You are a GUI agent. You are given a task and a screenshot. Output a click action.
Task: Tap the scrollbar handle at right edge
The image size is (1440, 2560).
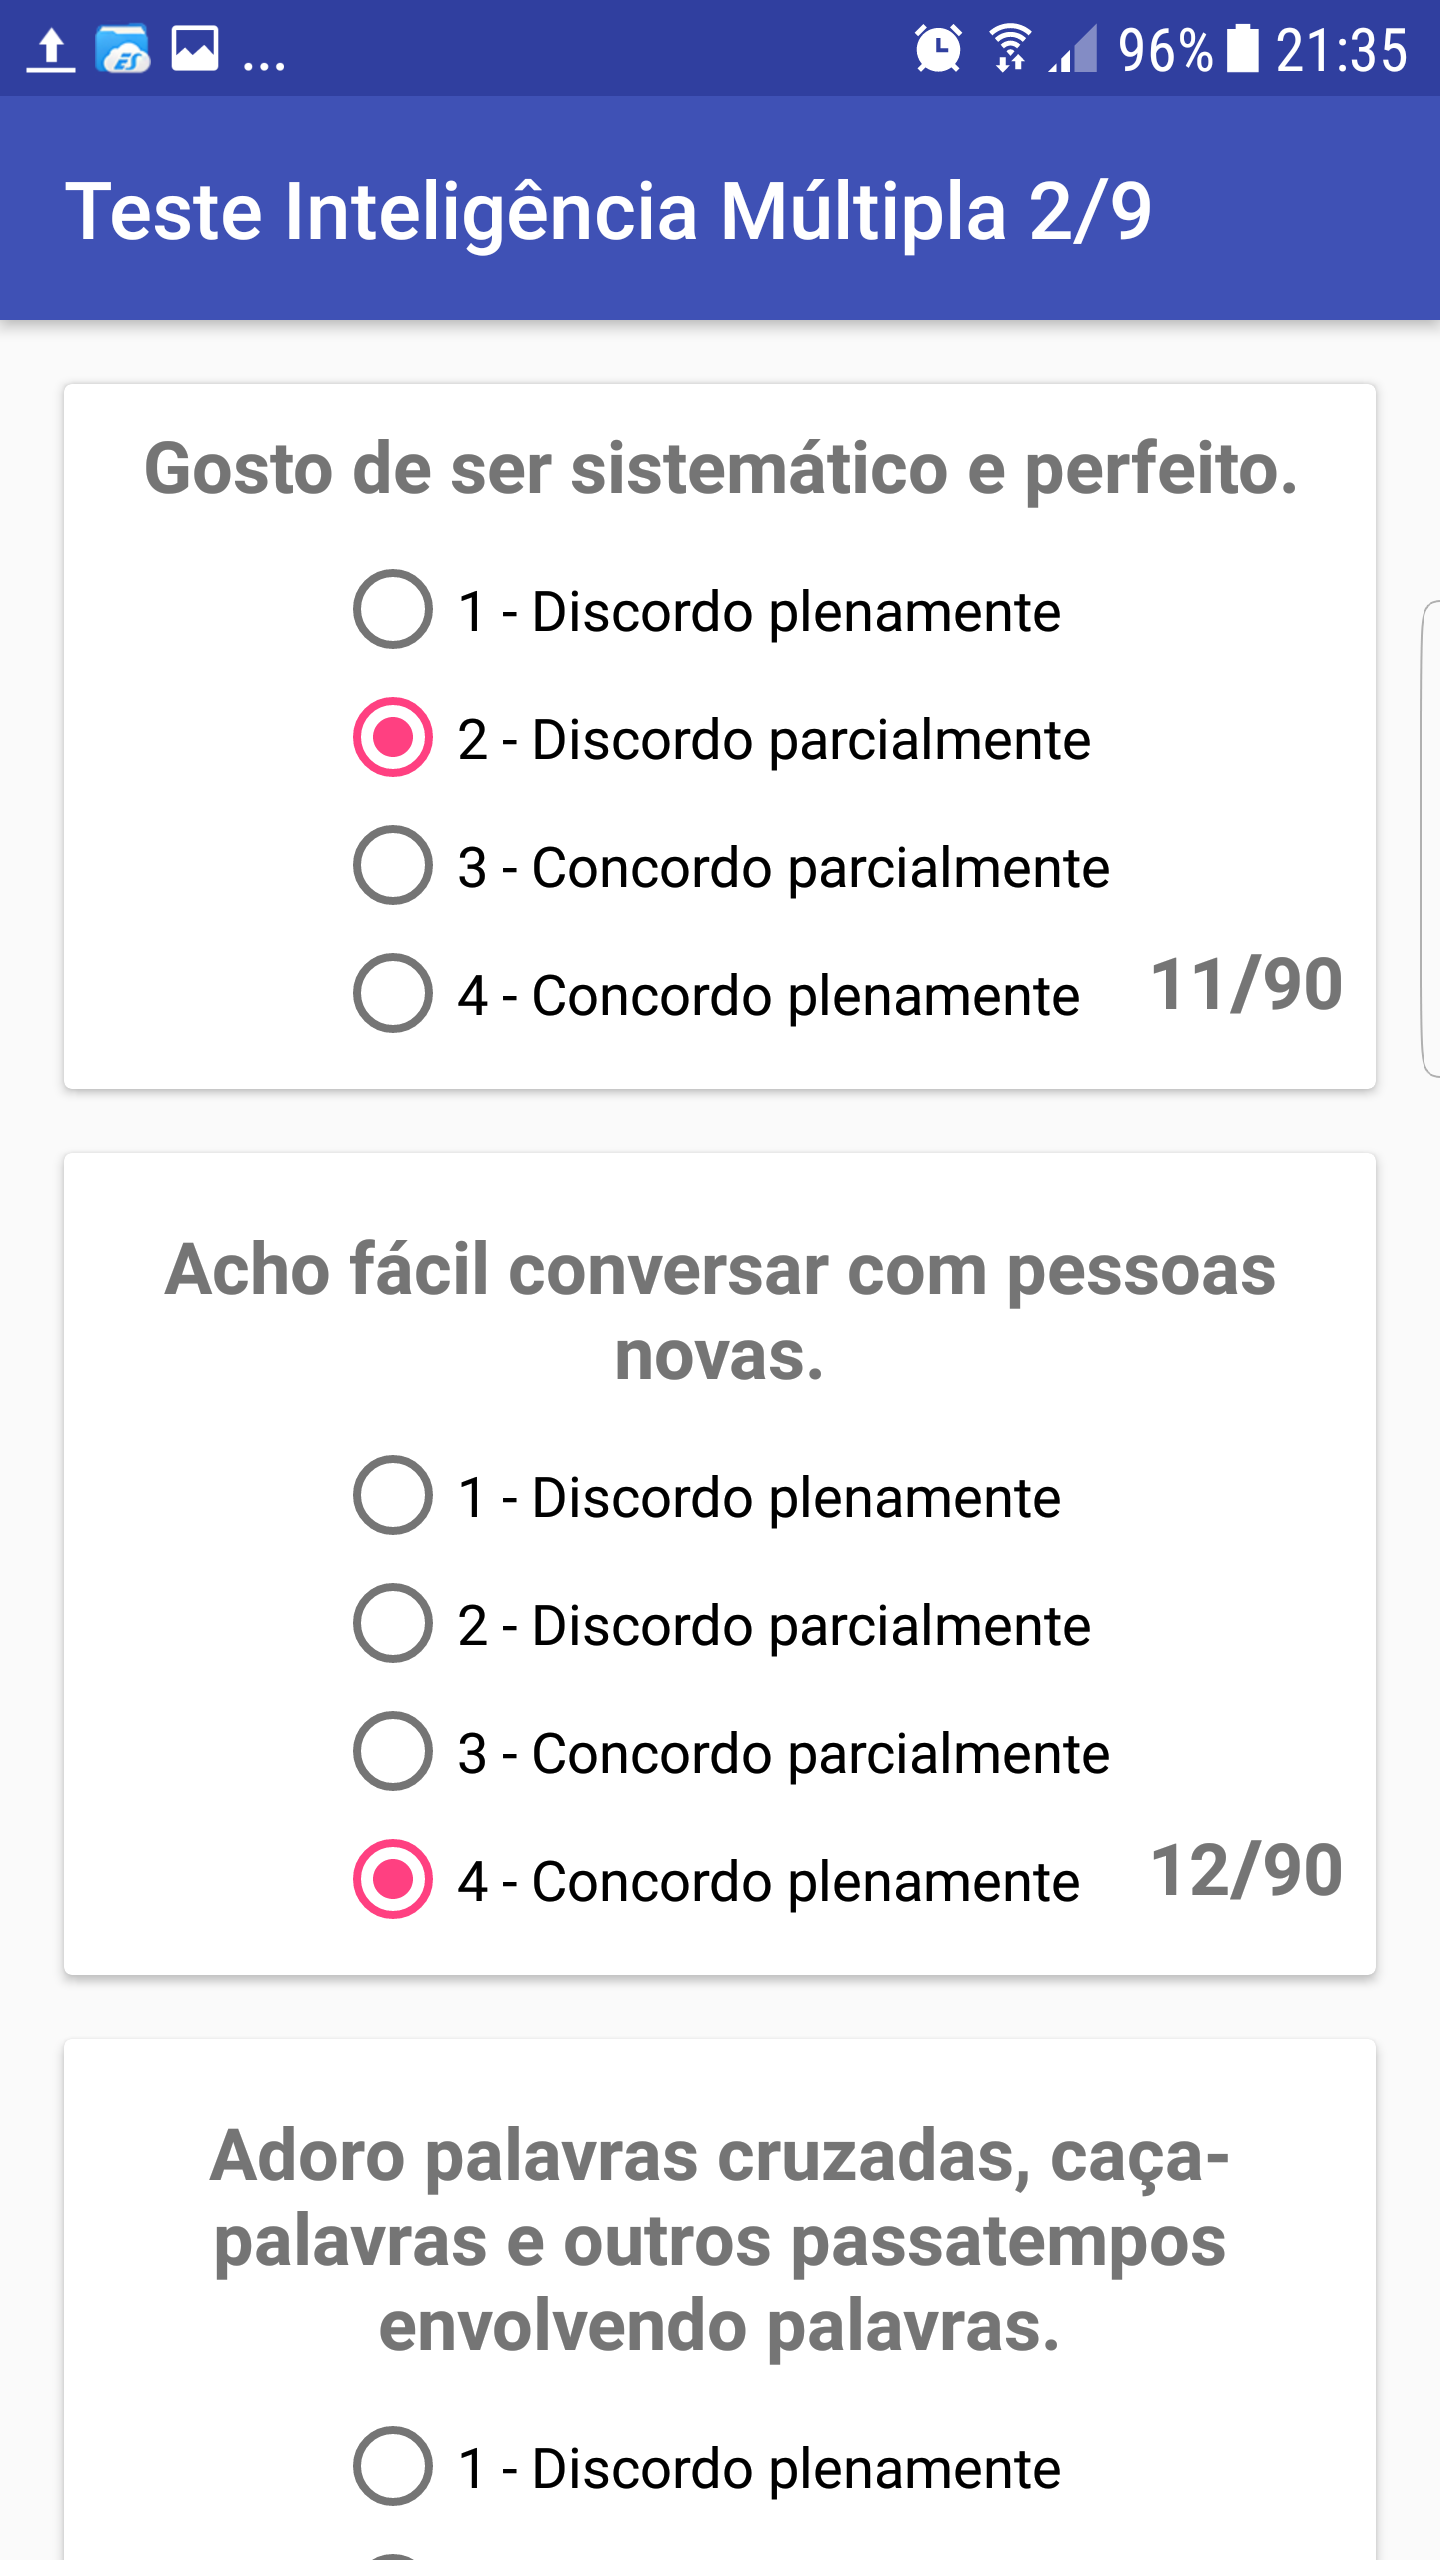point(1431,838)
